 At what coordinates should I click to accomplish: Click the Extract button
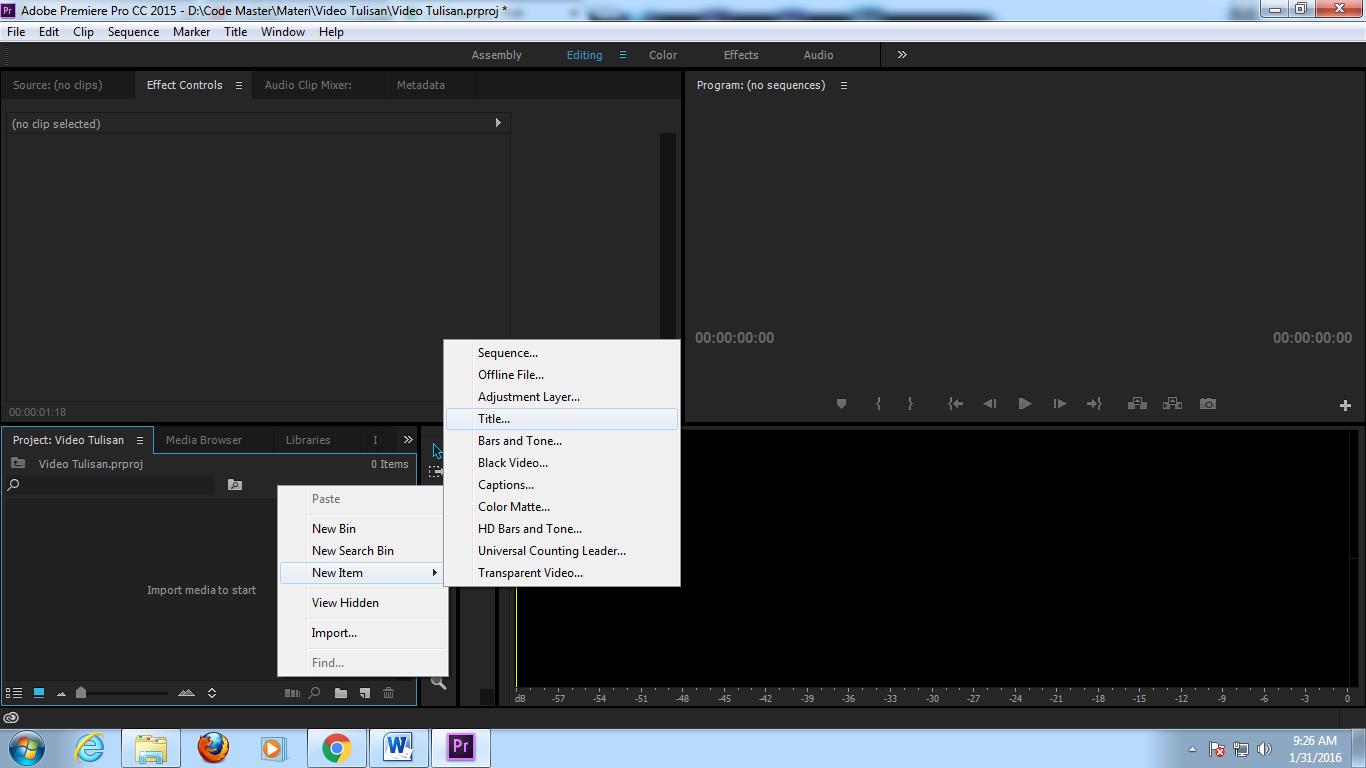point(1172,404)
